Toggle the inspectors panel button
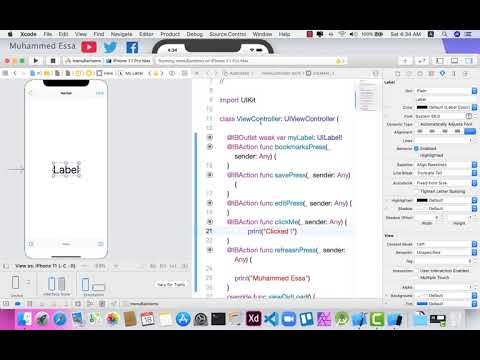 pos(469,61)
